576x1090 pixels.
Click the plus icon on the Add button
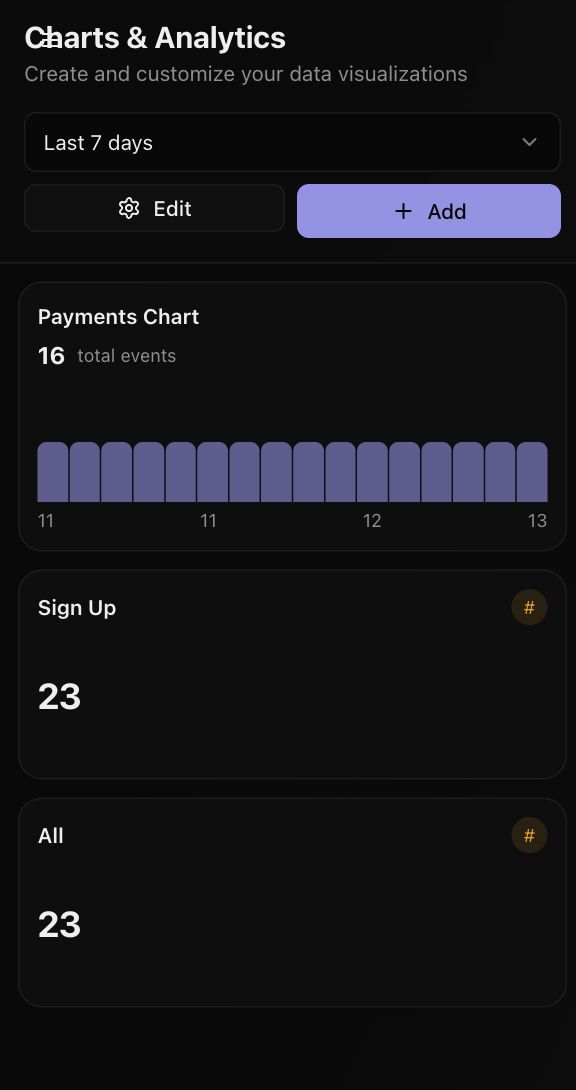pos(403,211)
